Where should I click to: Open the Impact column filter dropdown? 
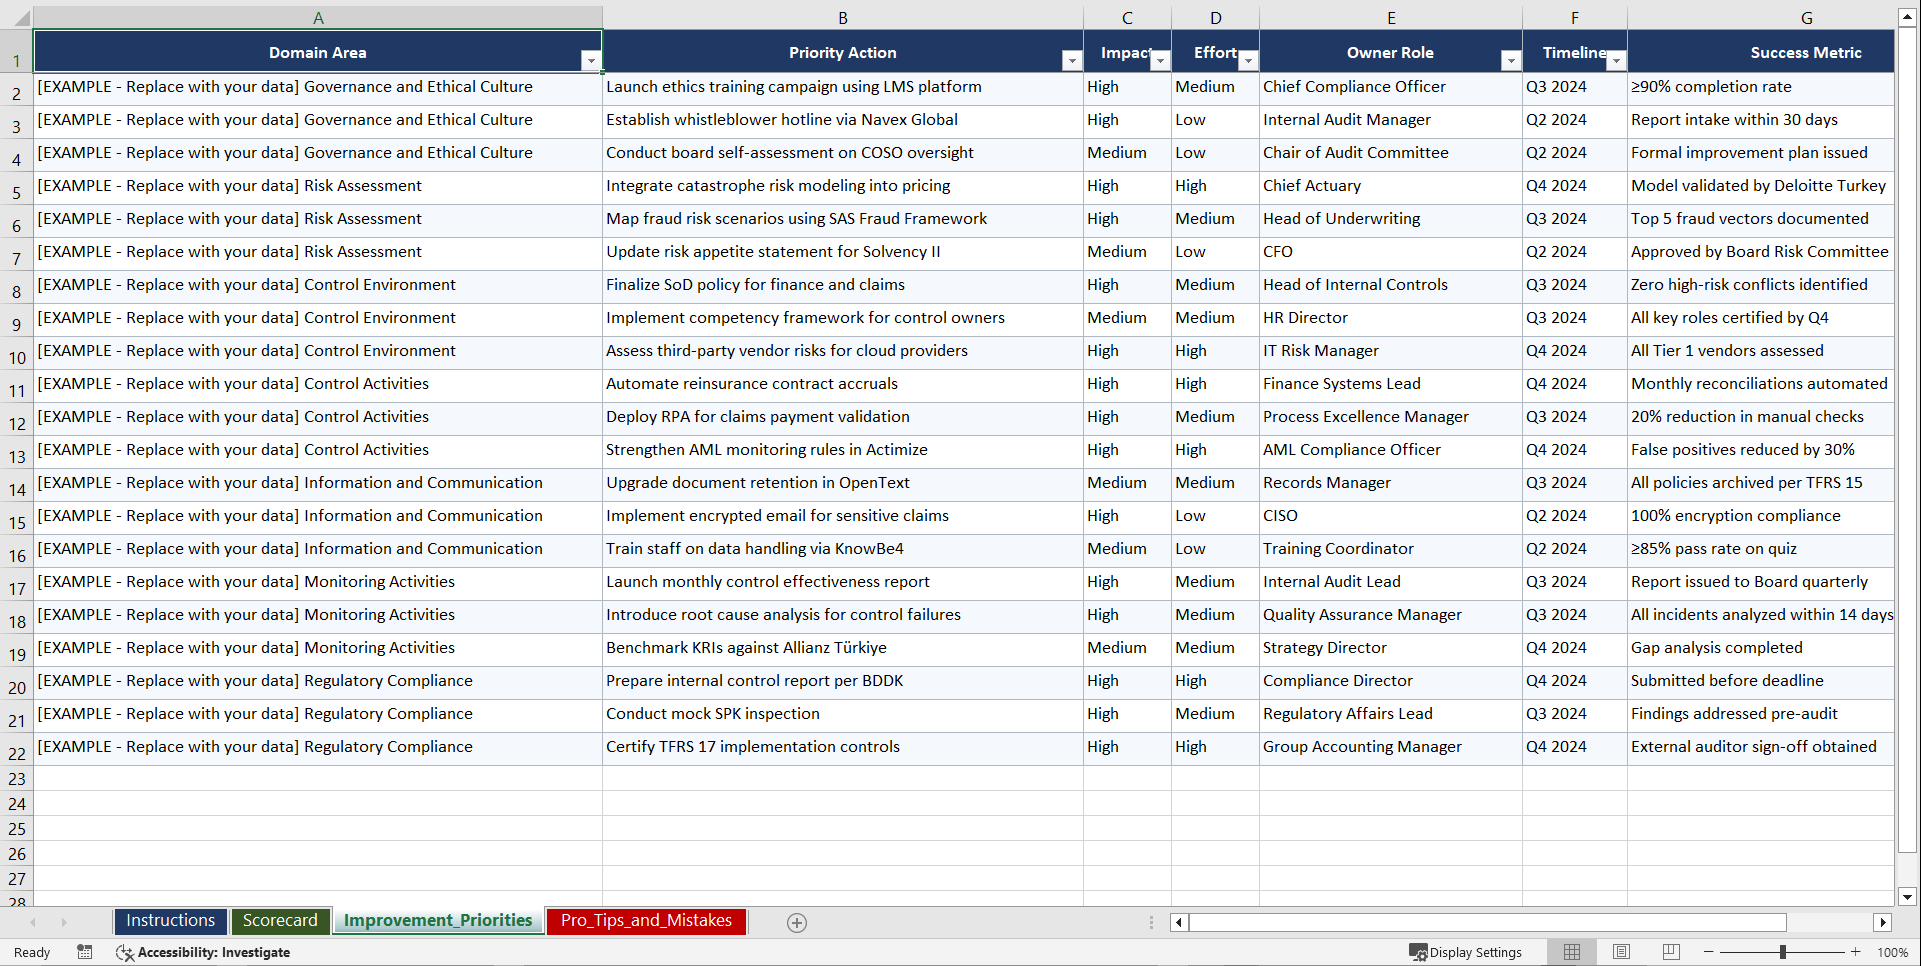(1160, 60)
